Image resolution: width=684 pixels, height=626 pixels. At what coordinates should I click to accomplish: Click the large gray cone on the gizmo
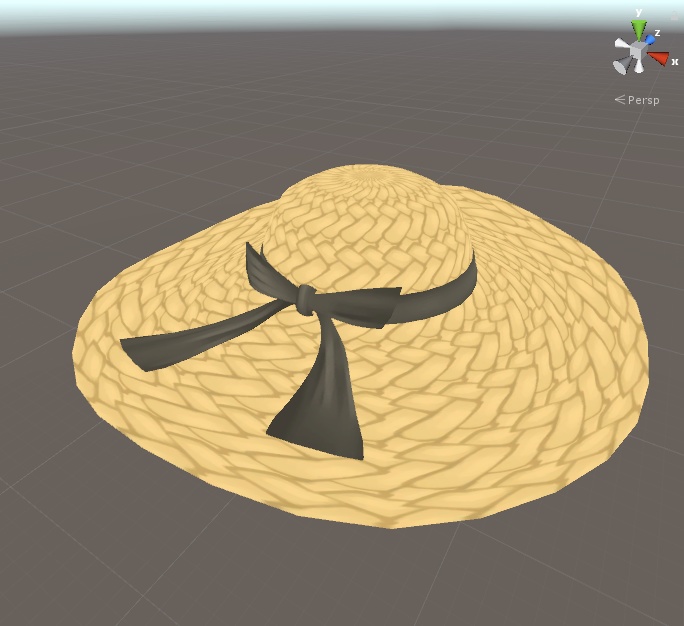[x=622, y=66]
